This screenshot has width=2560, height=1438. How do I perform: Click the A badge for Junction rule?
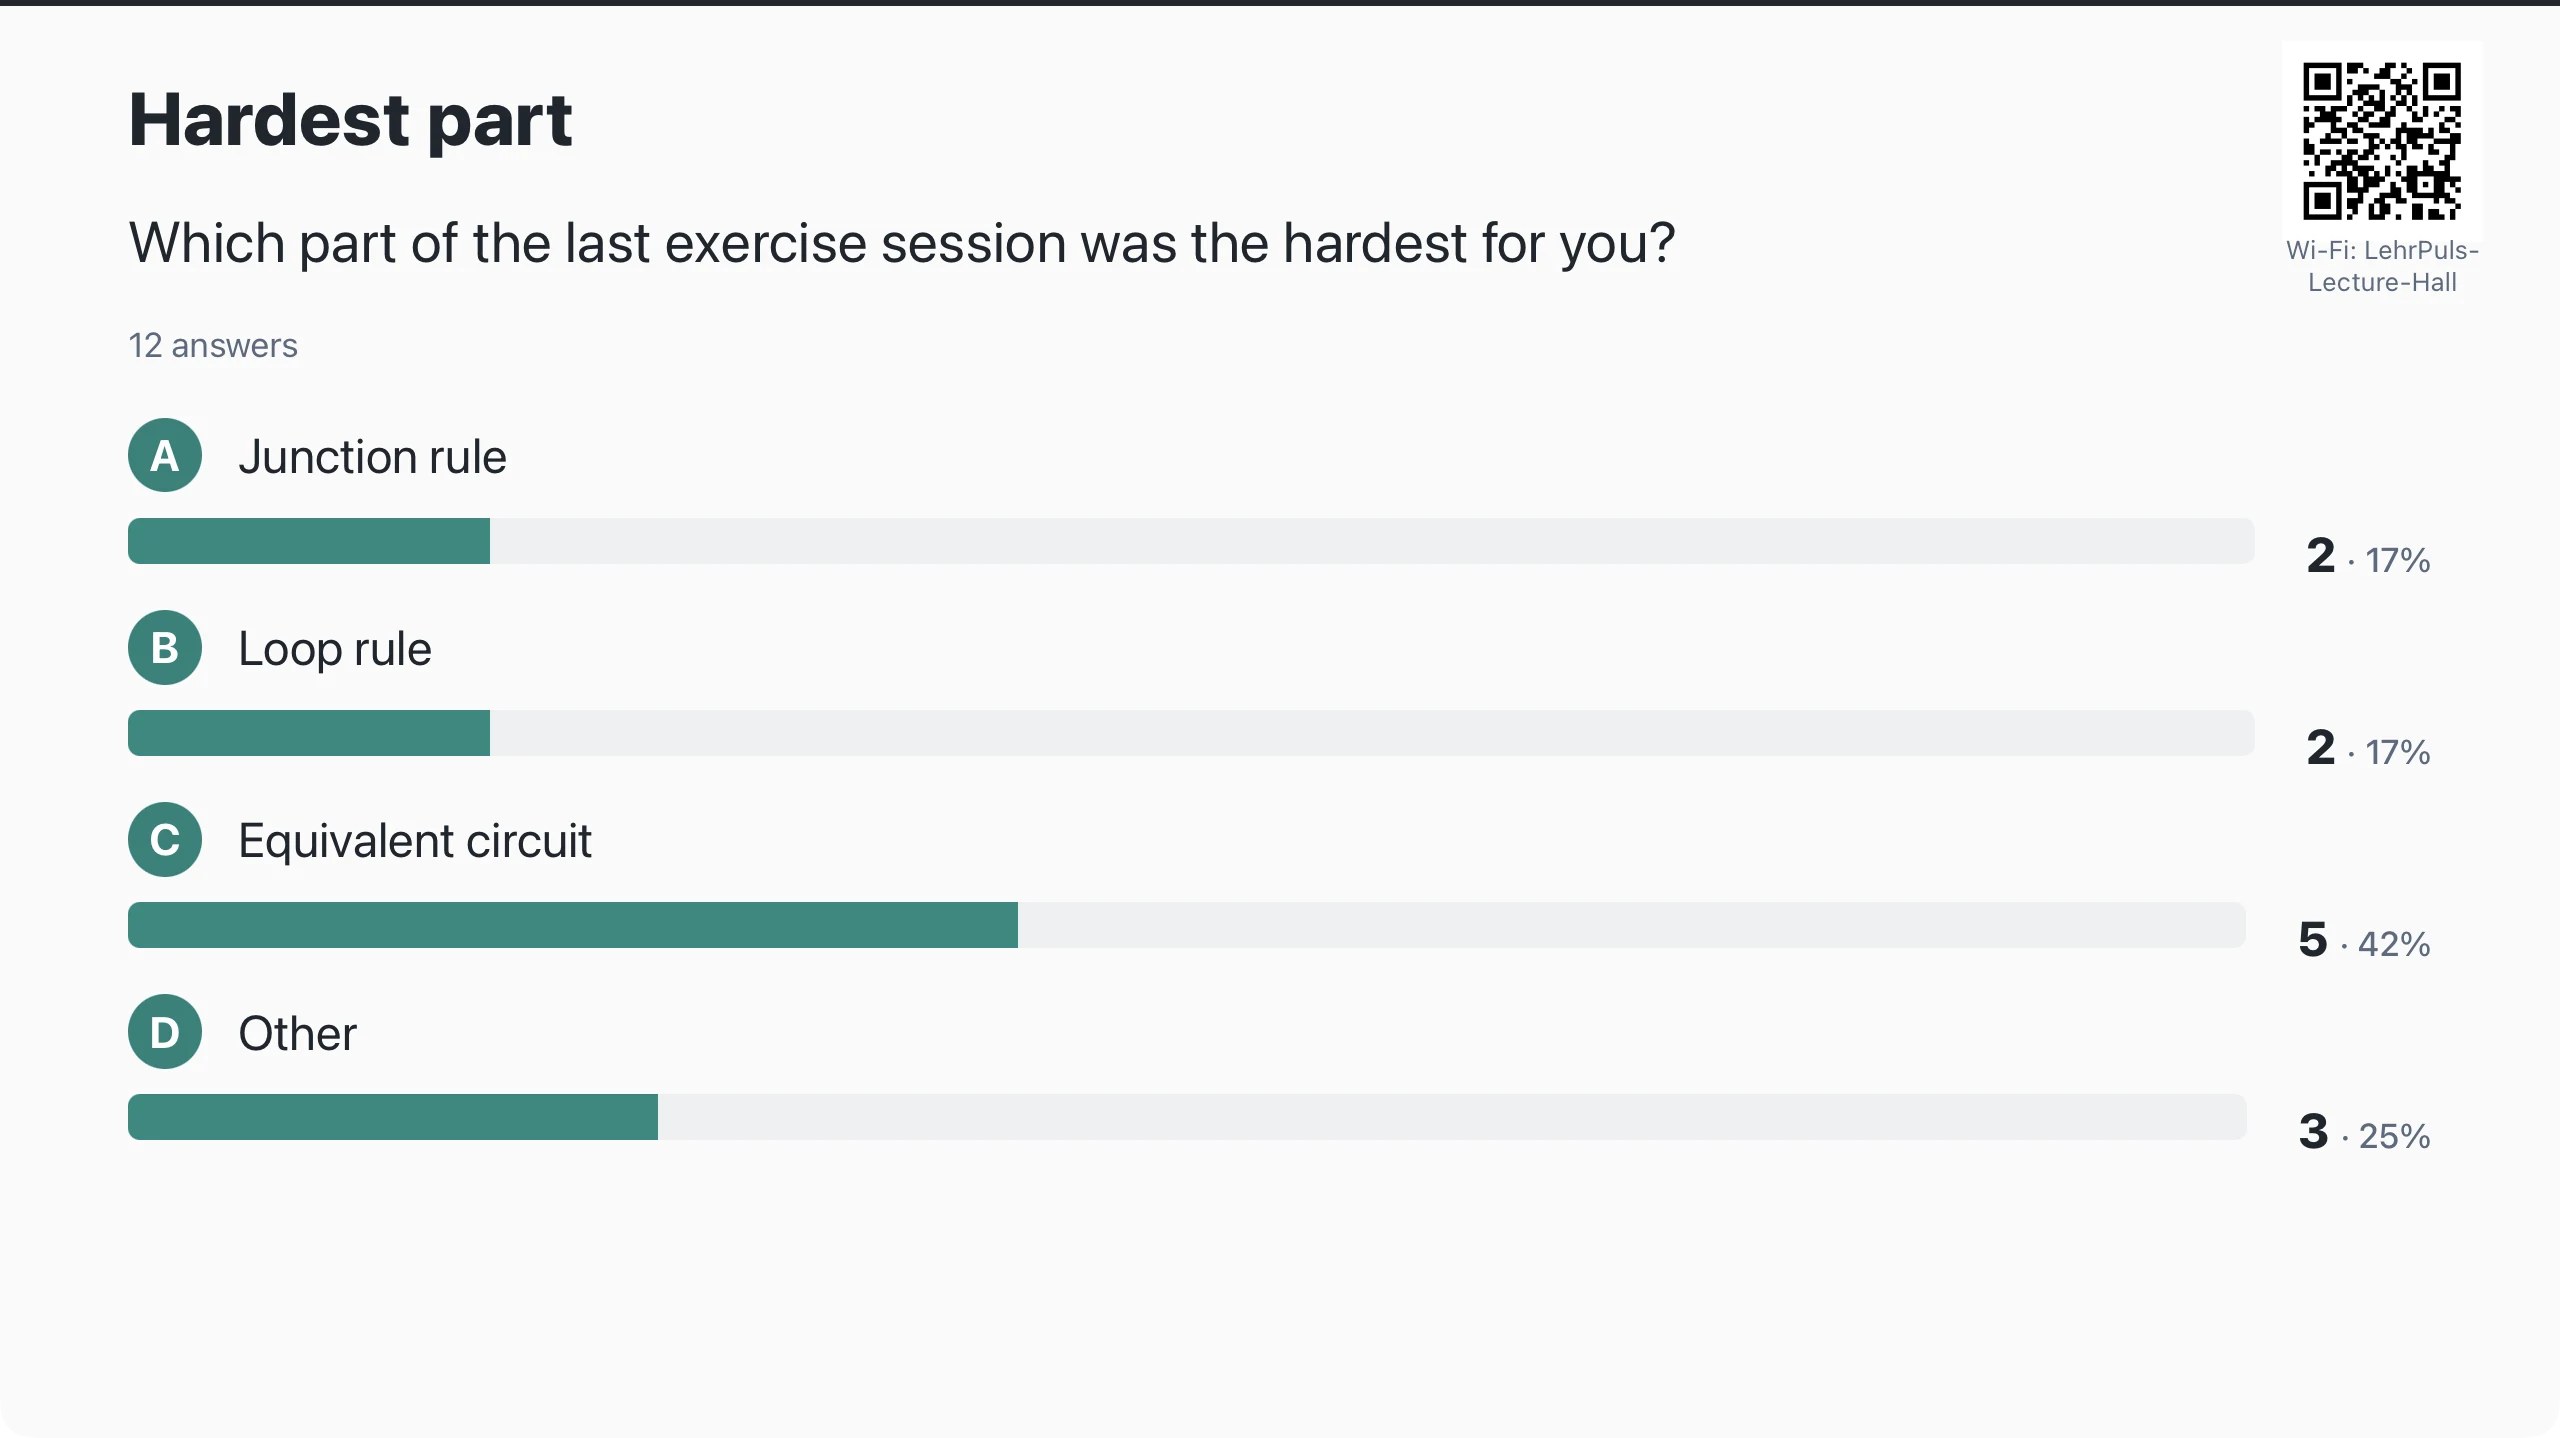click(165, 456)
